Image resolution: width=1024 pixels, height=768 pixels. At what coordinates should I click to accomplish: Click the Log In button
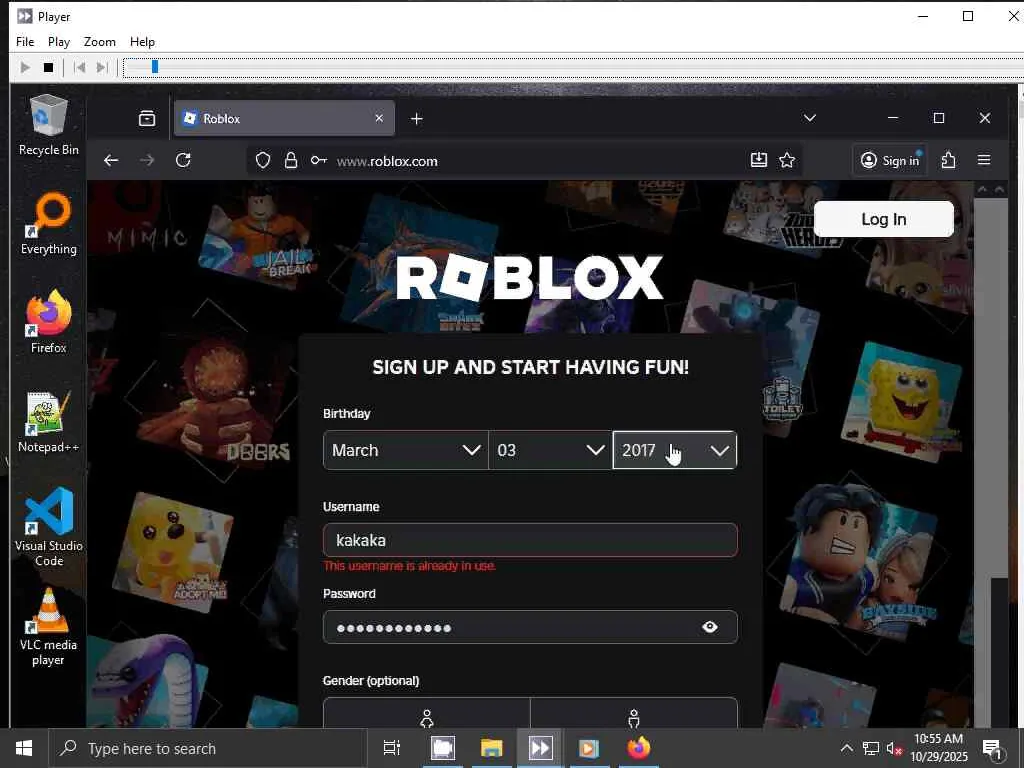click(x=884, y=219)
